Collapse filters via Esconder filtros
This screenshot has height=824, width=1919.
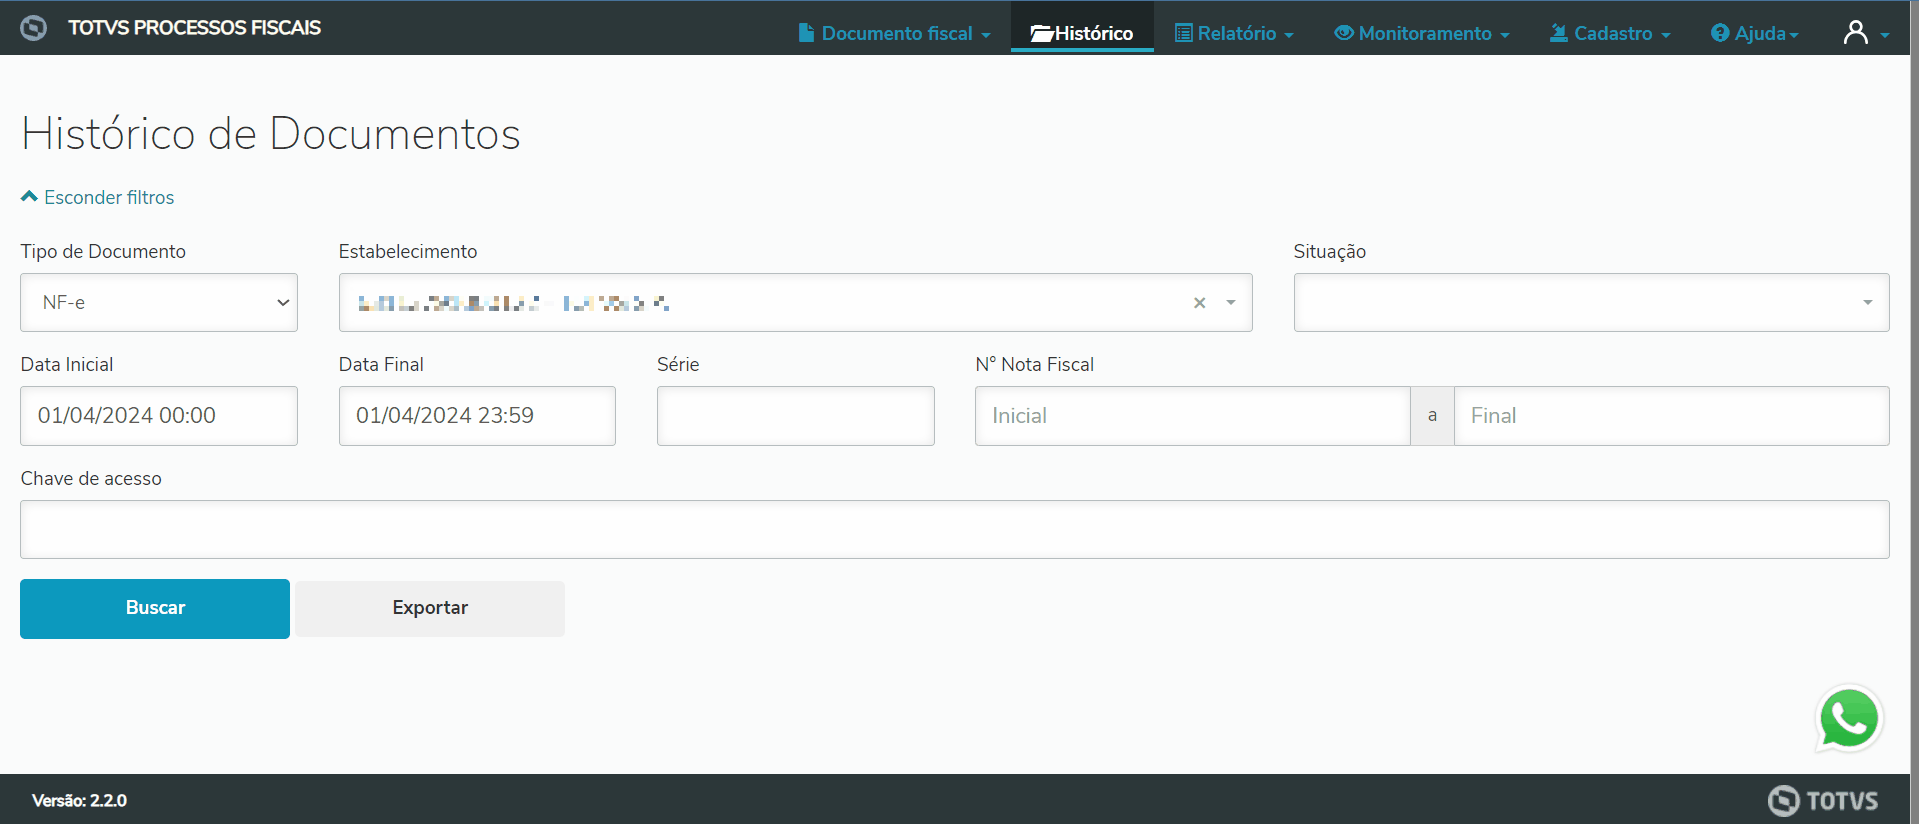[98, 197]
